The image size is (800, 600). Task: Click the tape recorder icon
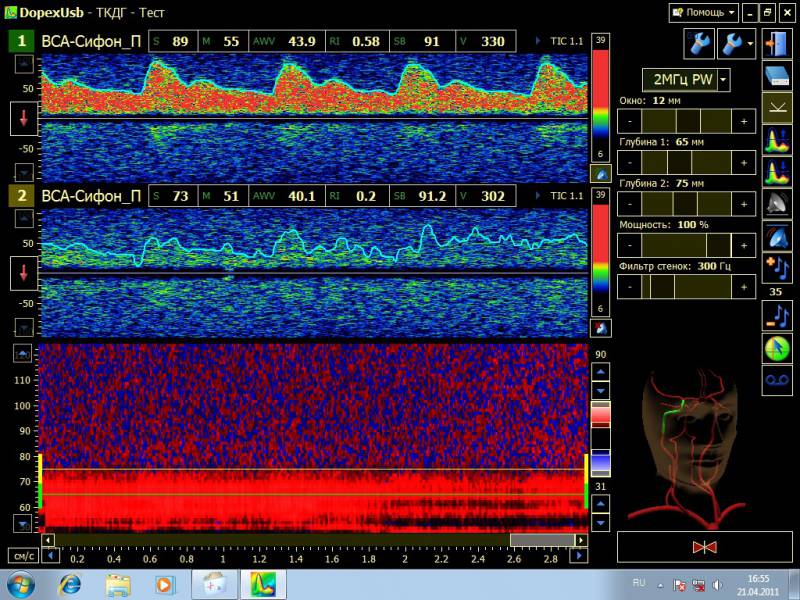(x=777, y=380)
